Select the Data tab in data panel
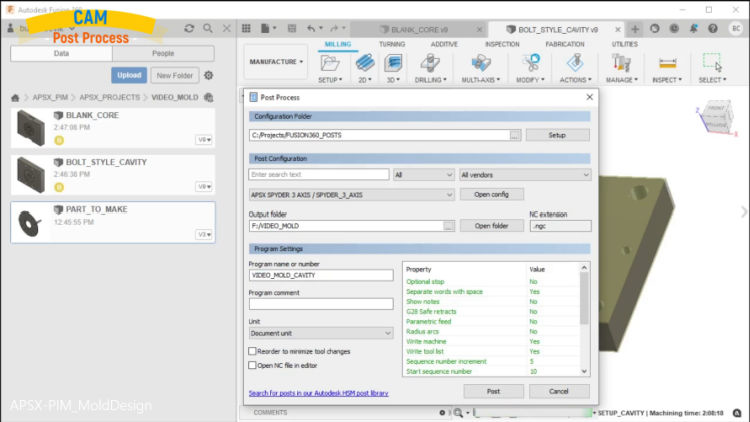This screenshot has height=422, width=750. tap(61, 54)
